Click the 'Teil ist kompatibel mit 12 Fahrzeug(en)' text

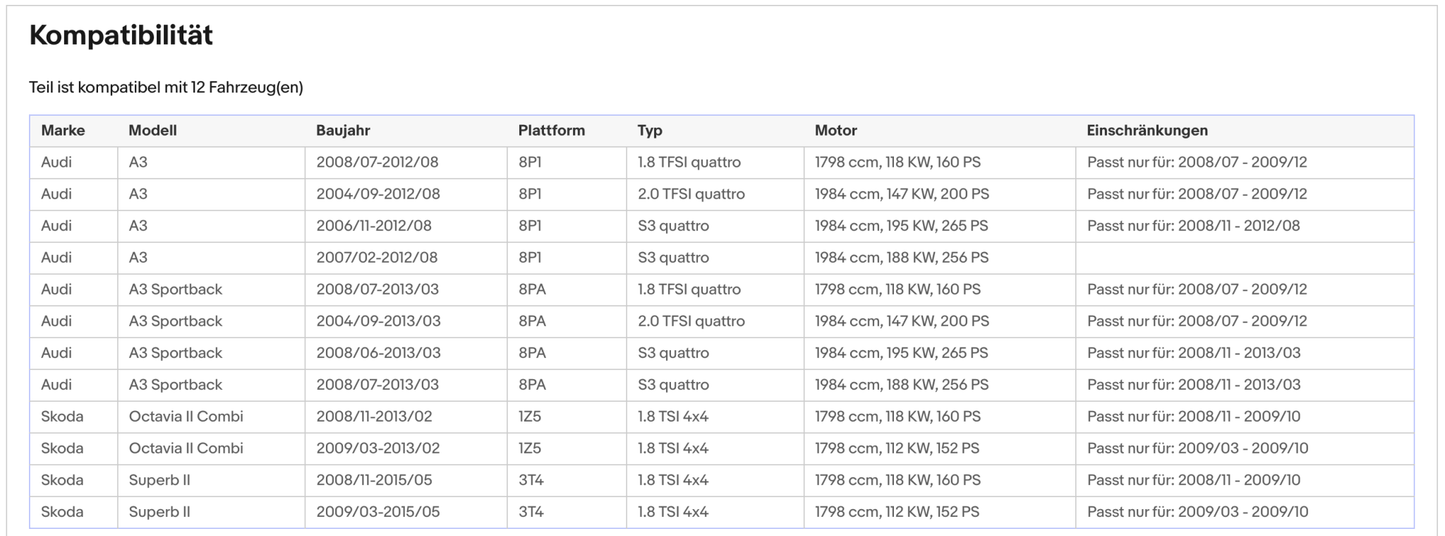pyautogui.click(x=166, y=87)
